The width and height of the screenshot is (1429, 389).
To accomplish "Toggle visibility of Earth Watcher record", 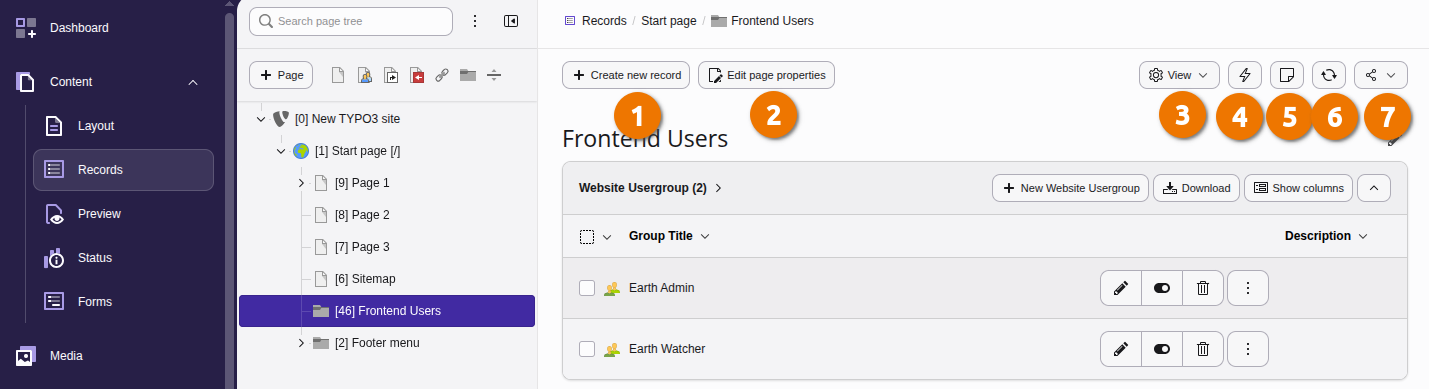I will point(1162,349).
